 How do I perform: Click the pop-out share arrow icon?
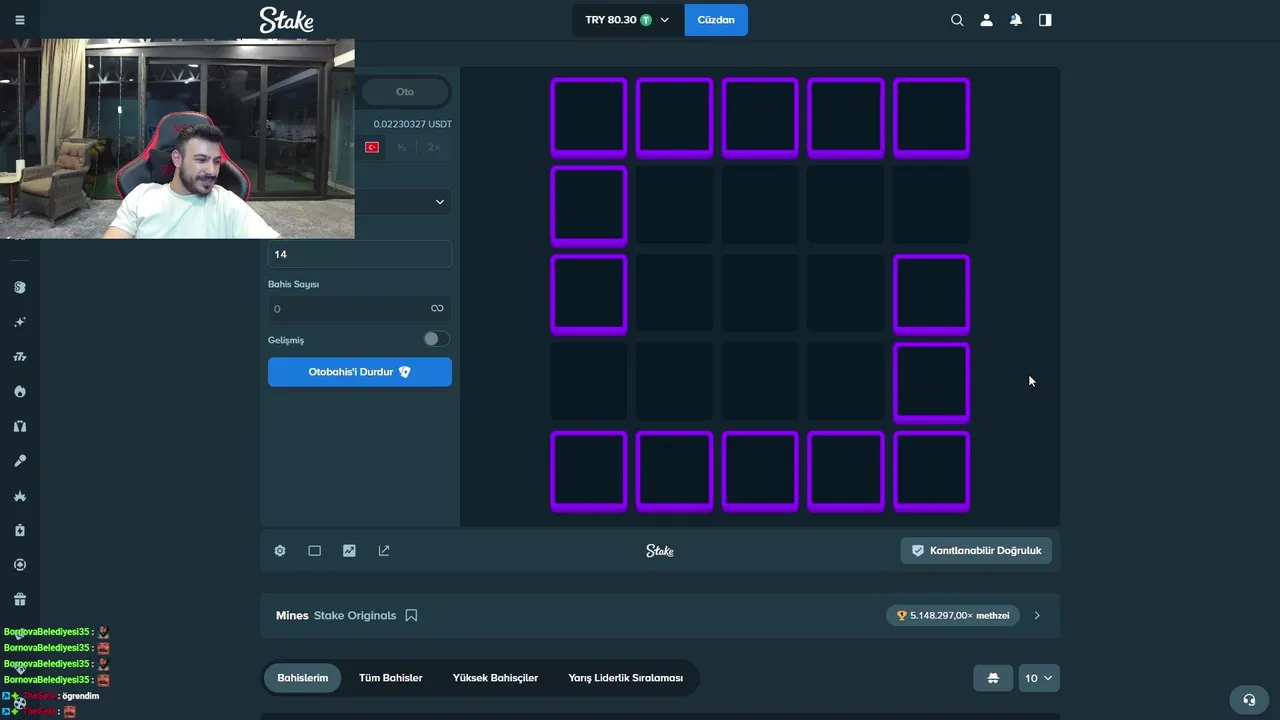point(384,551)
